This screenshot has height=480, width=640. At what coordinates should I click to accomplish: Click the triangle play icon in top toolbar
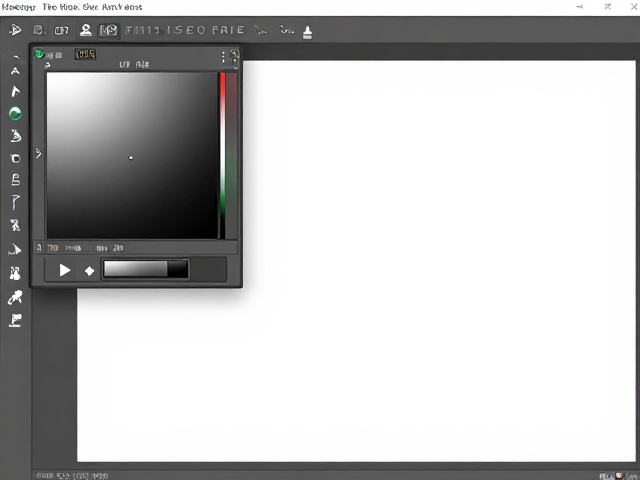[16, 30]
